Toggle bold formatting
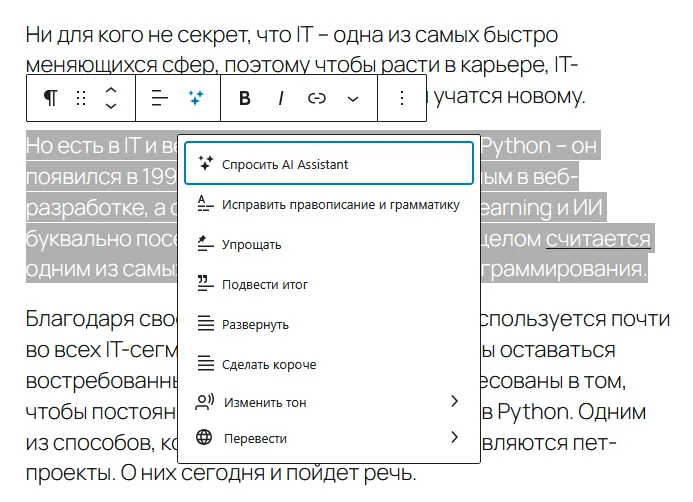 (x=244, y=98)
